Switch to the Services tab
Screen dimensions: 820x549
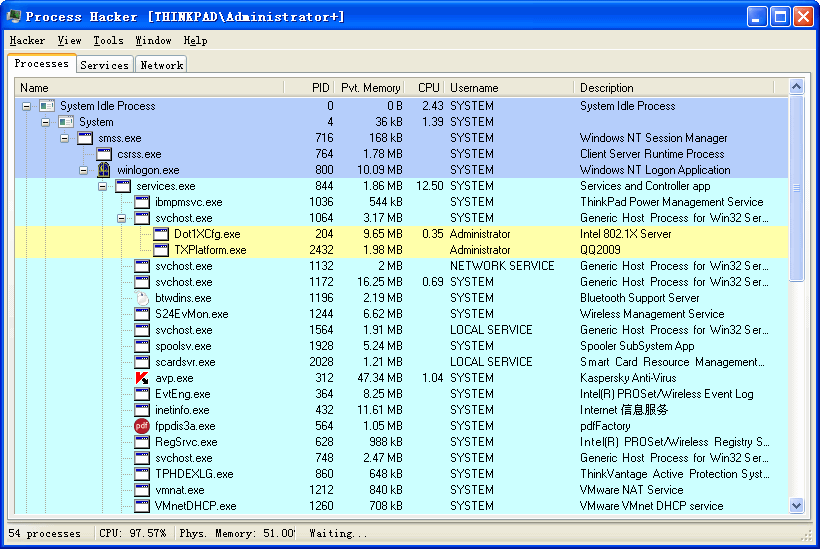coord(104,65)
